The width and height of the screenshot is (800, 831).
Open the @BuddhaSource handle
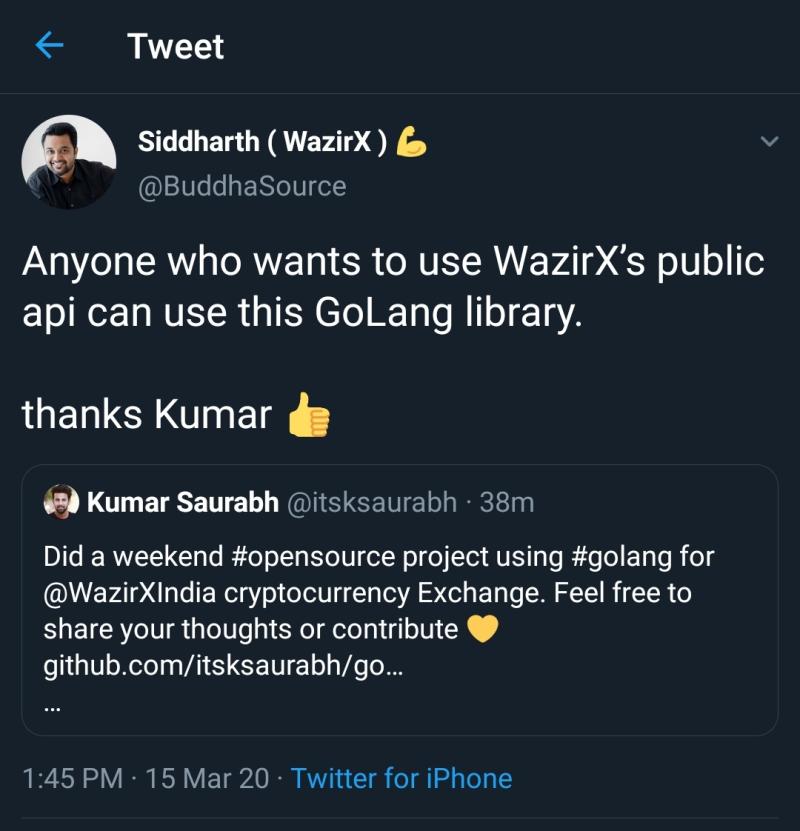242,186
